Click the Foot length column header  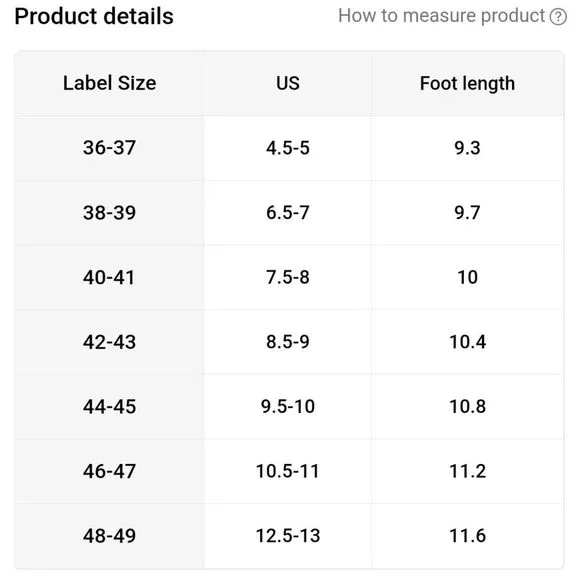468,83
